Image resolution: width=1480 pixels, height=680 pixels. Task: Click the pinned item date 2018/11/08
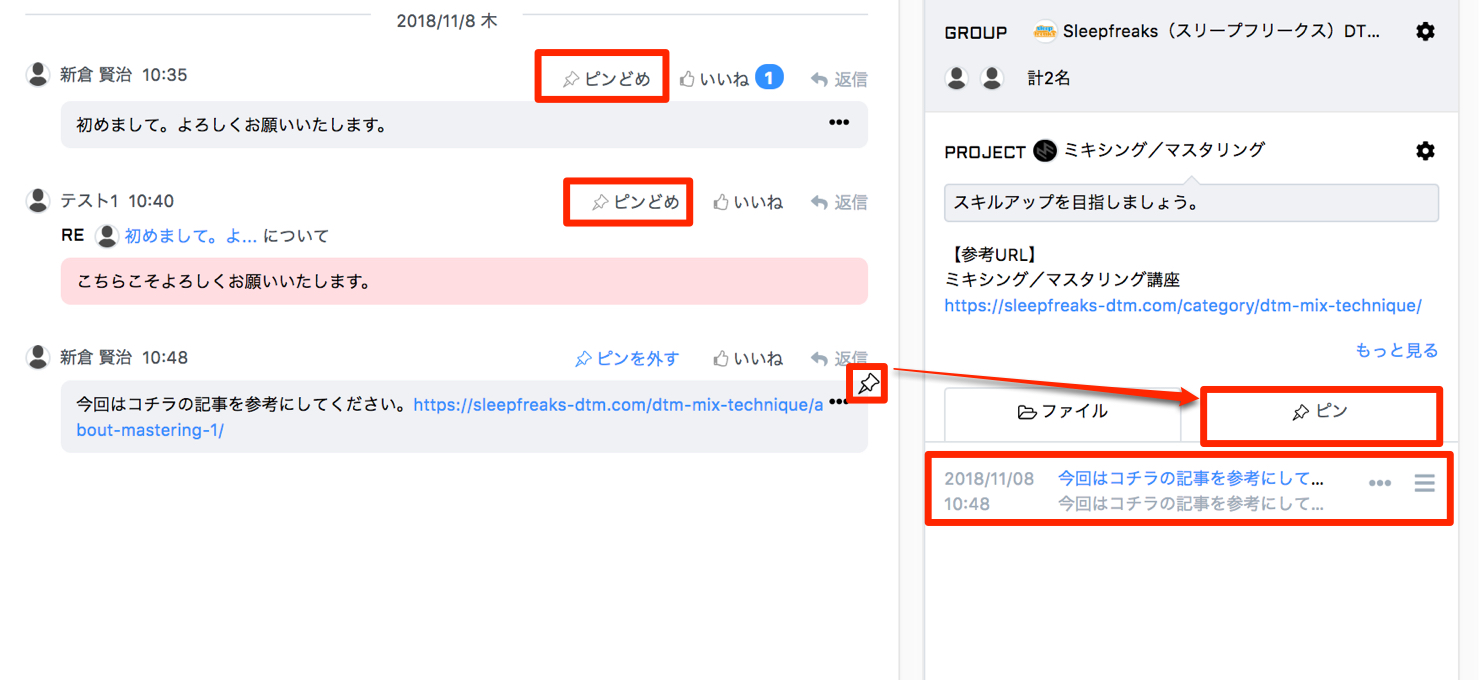coord(989,479)
